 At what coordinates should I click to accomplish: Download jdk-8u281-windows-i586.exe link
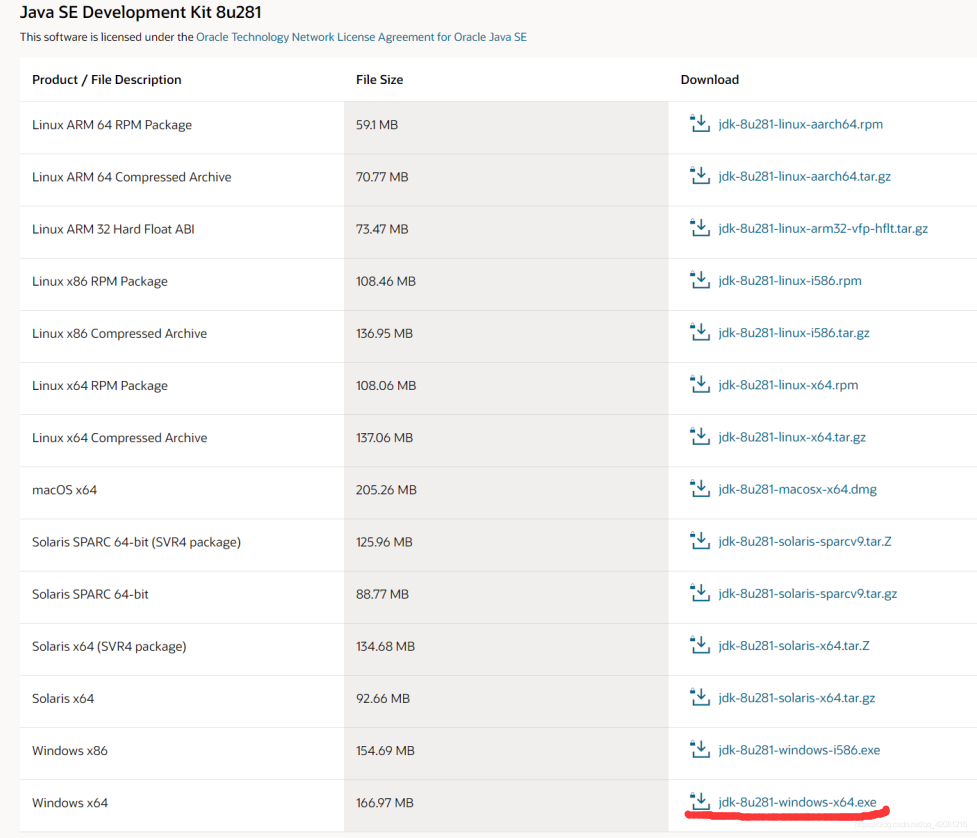(799, 750)
